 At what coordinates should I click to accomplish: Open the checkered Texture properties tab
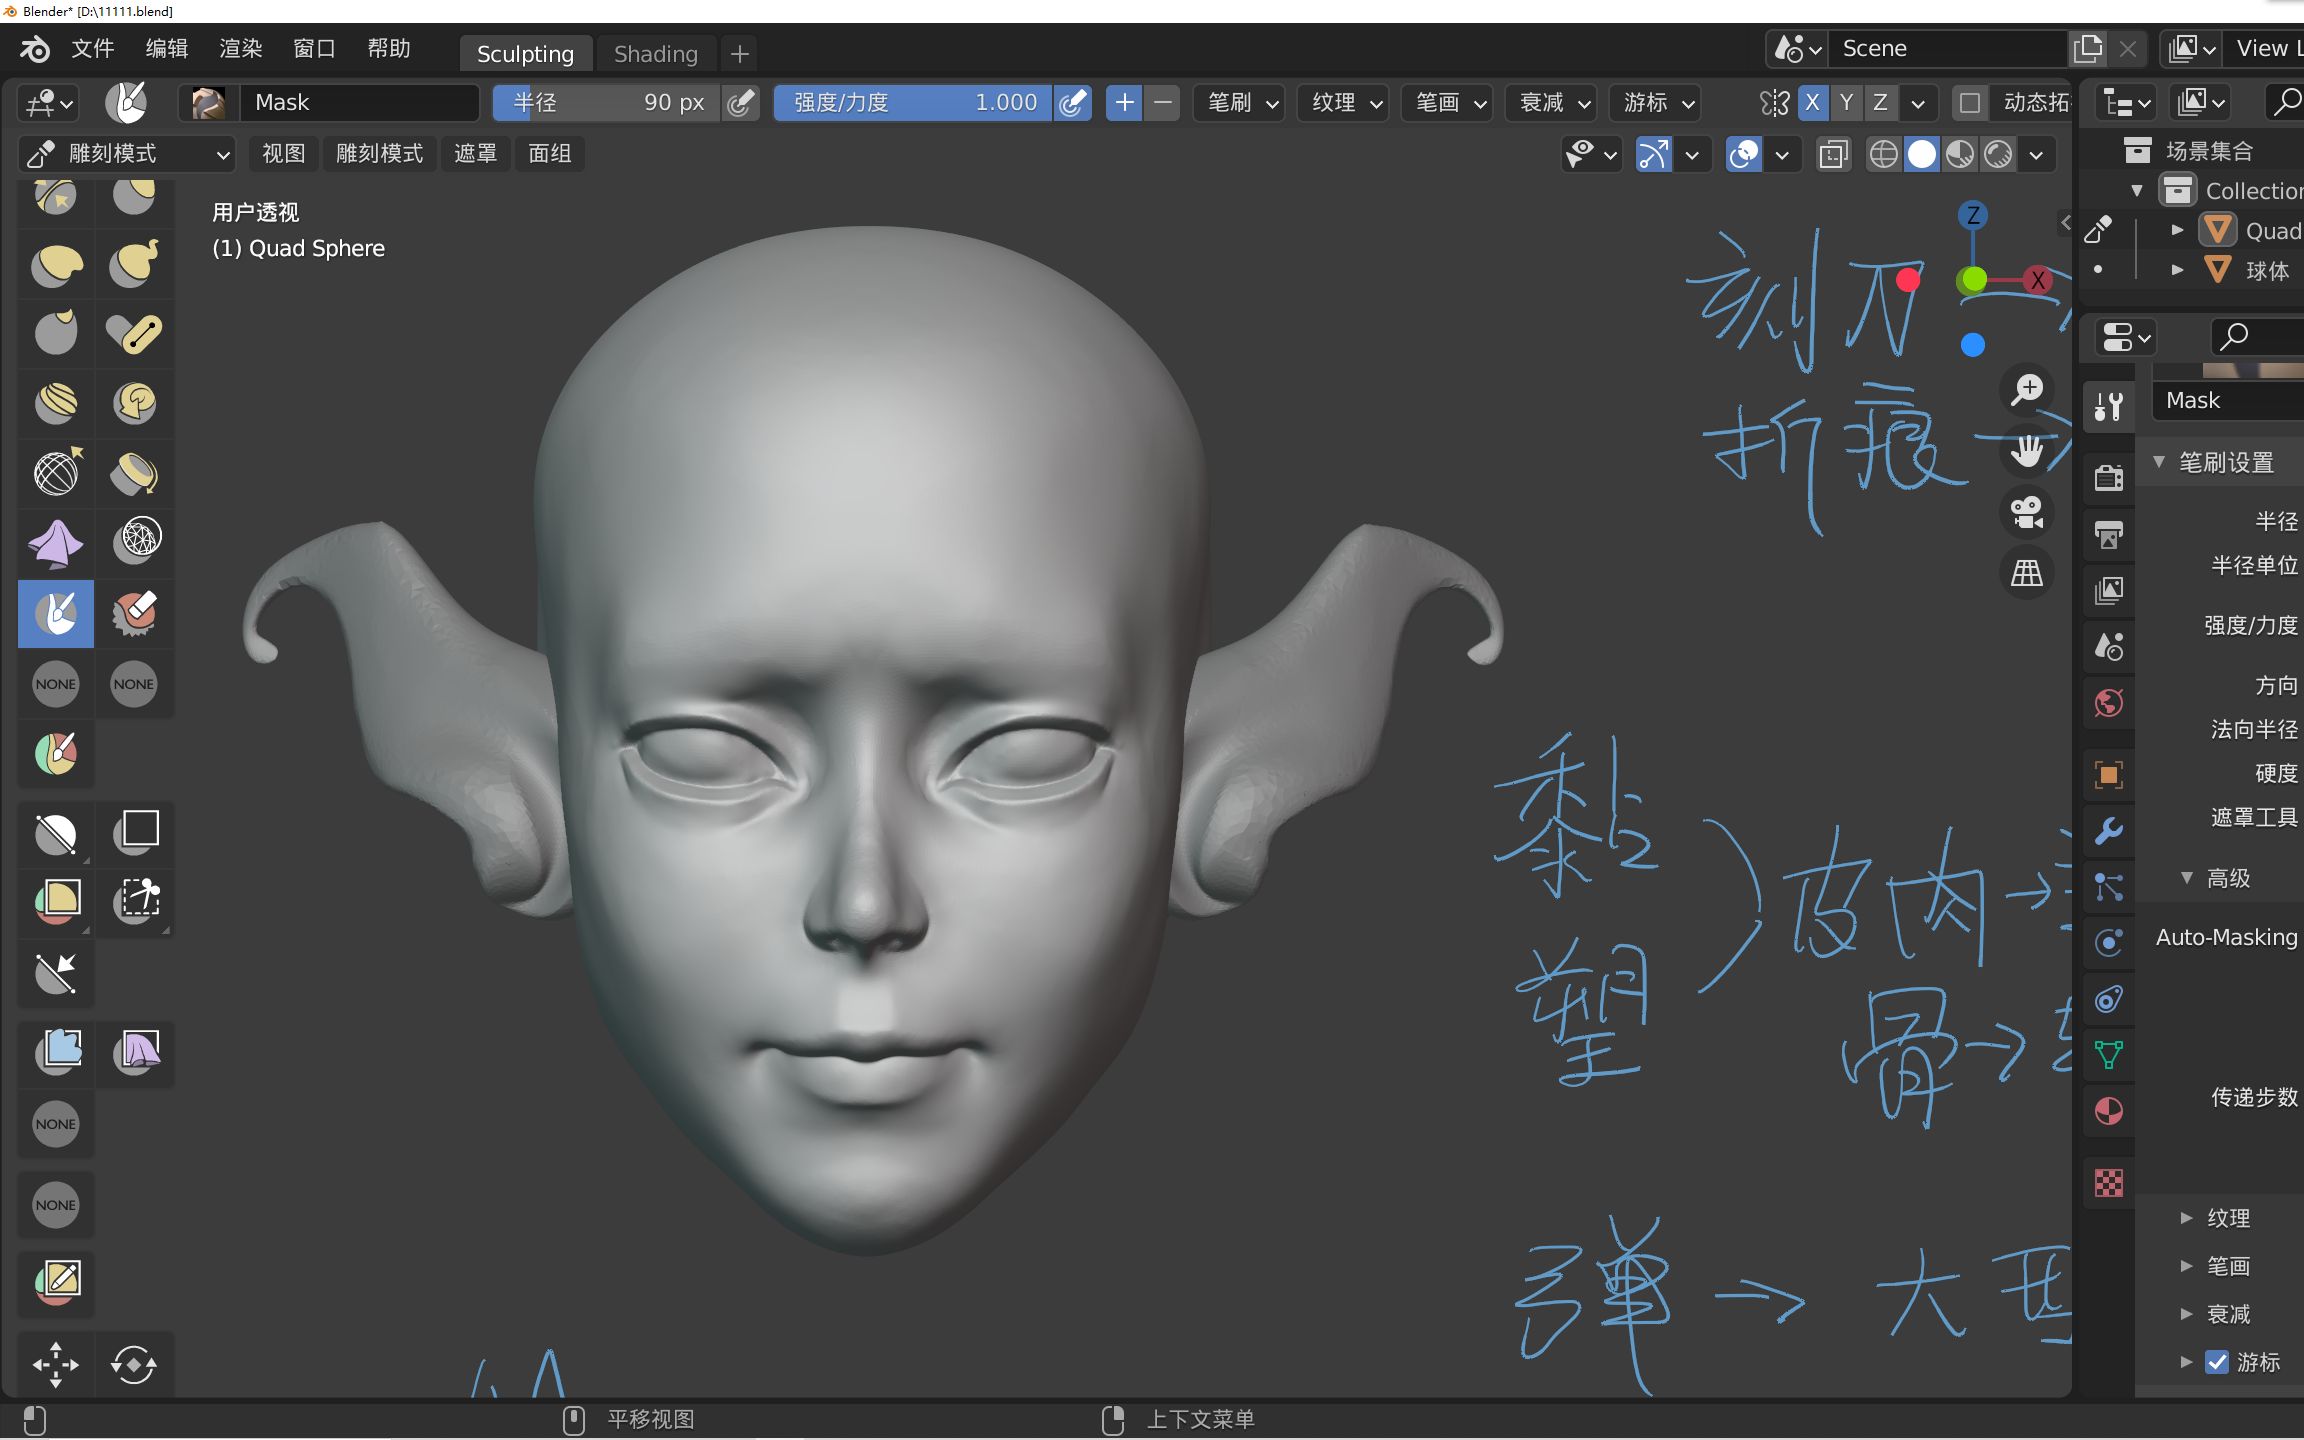click(x=2109, y=1183)
